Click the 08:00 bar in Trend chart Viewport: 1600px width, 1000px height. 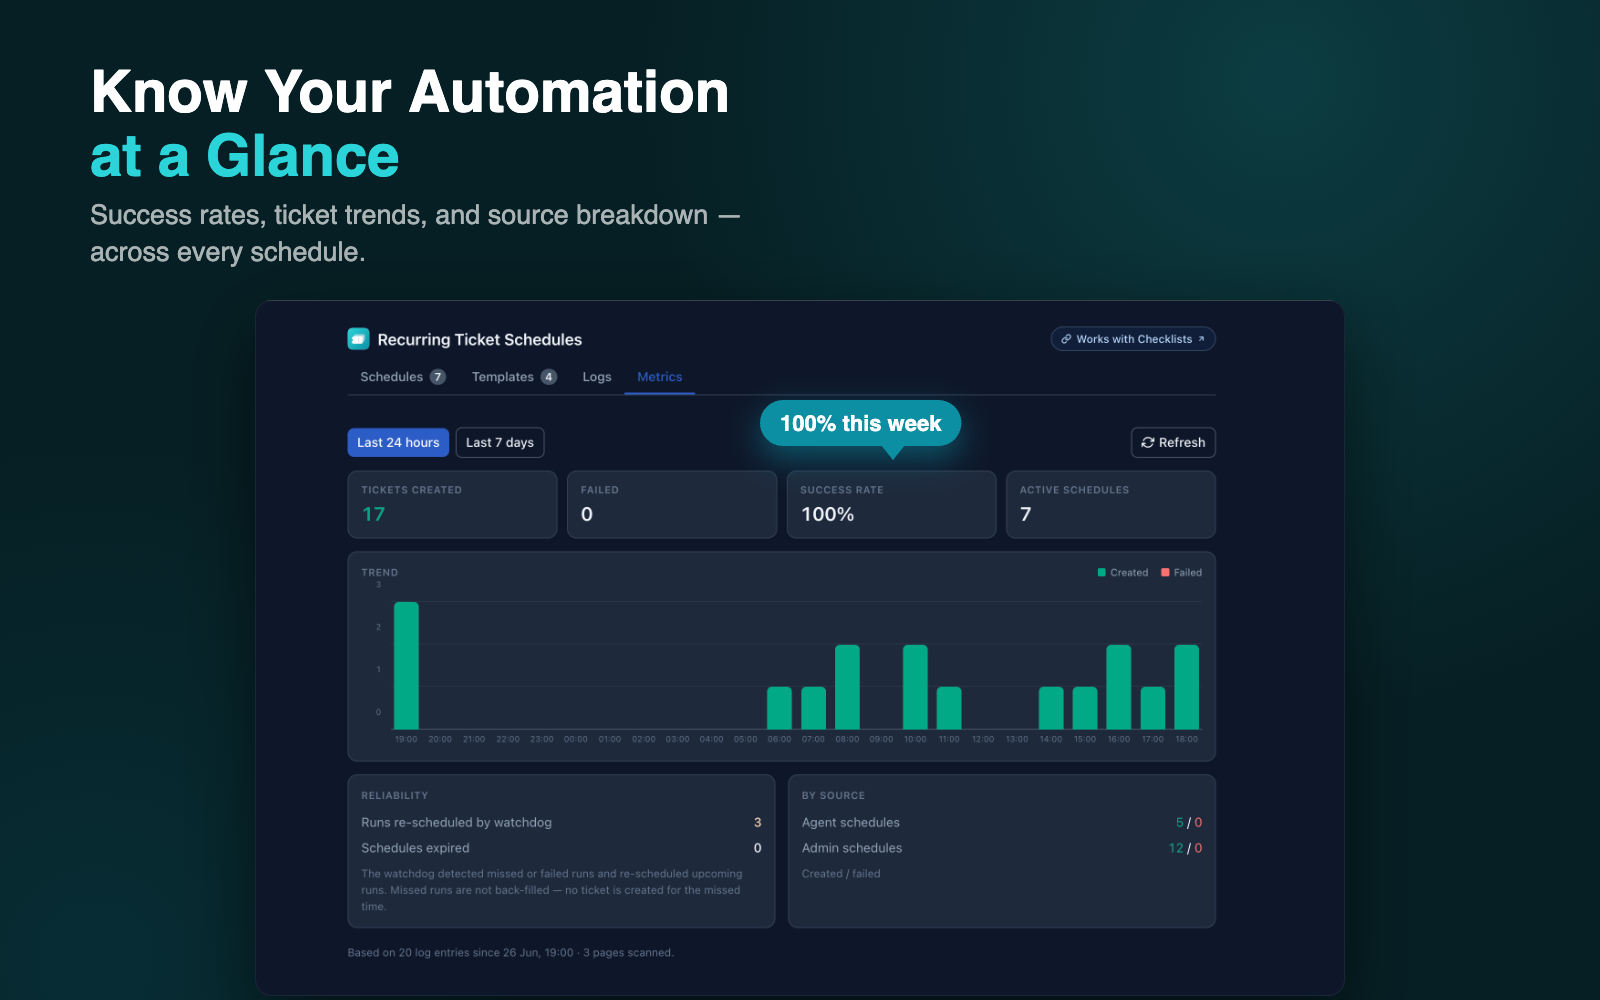(x=847, y=687)
